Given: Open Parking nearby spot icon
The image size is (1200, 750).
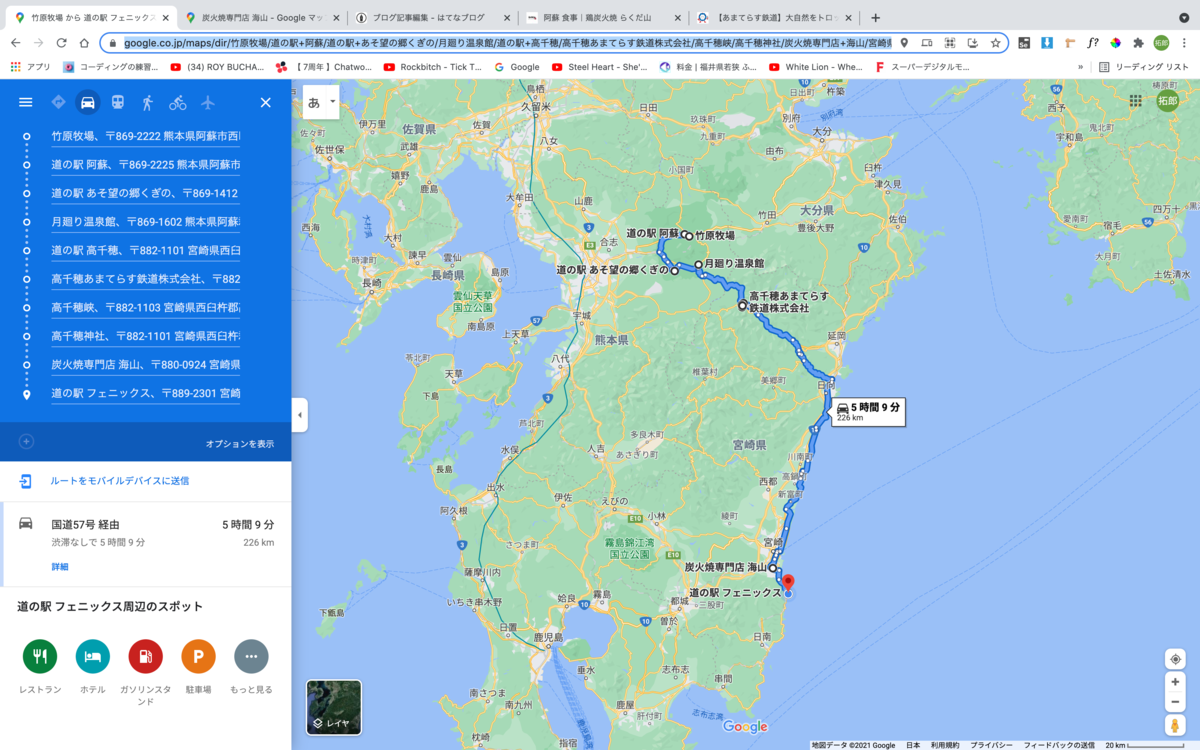Looking at the screenshot, I should tap(198, 656).
